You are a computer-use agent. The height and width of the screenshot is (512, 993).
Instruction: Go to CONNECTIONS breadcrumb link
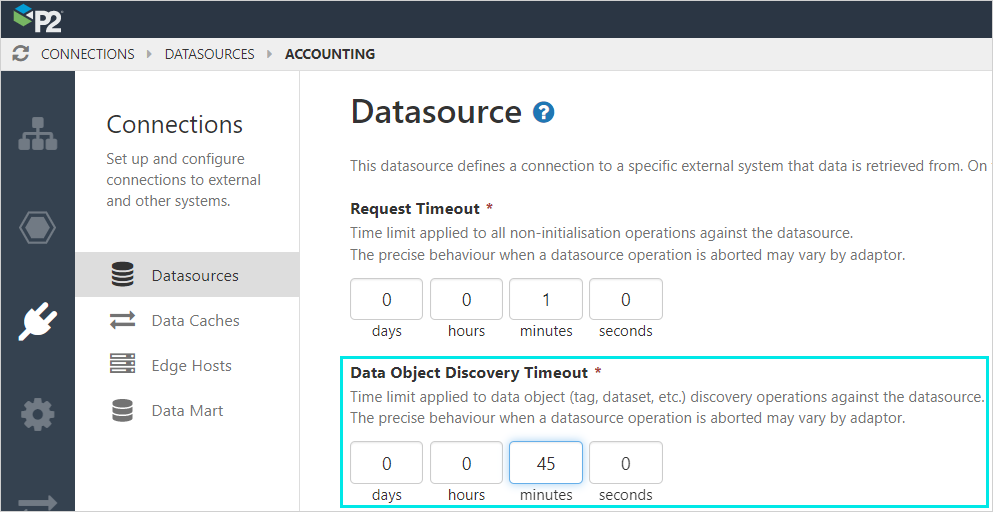pyautogui.click(x=87, y=54)
